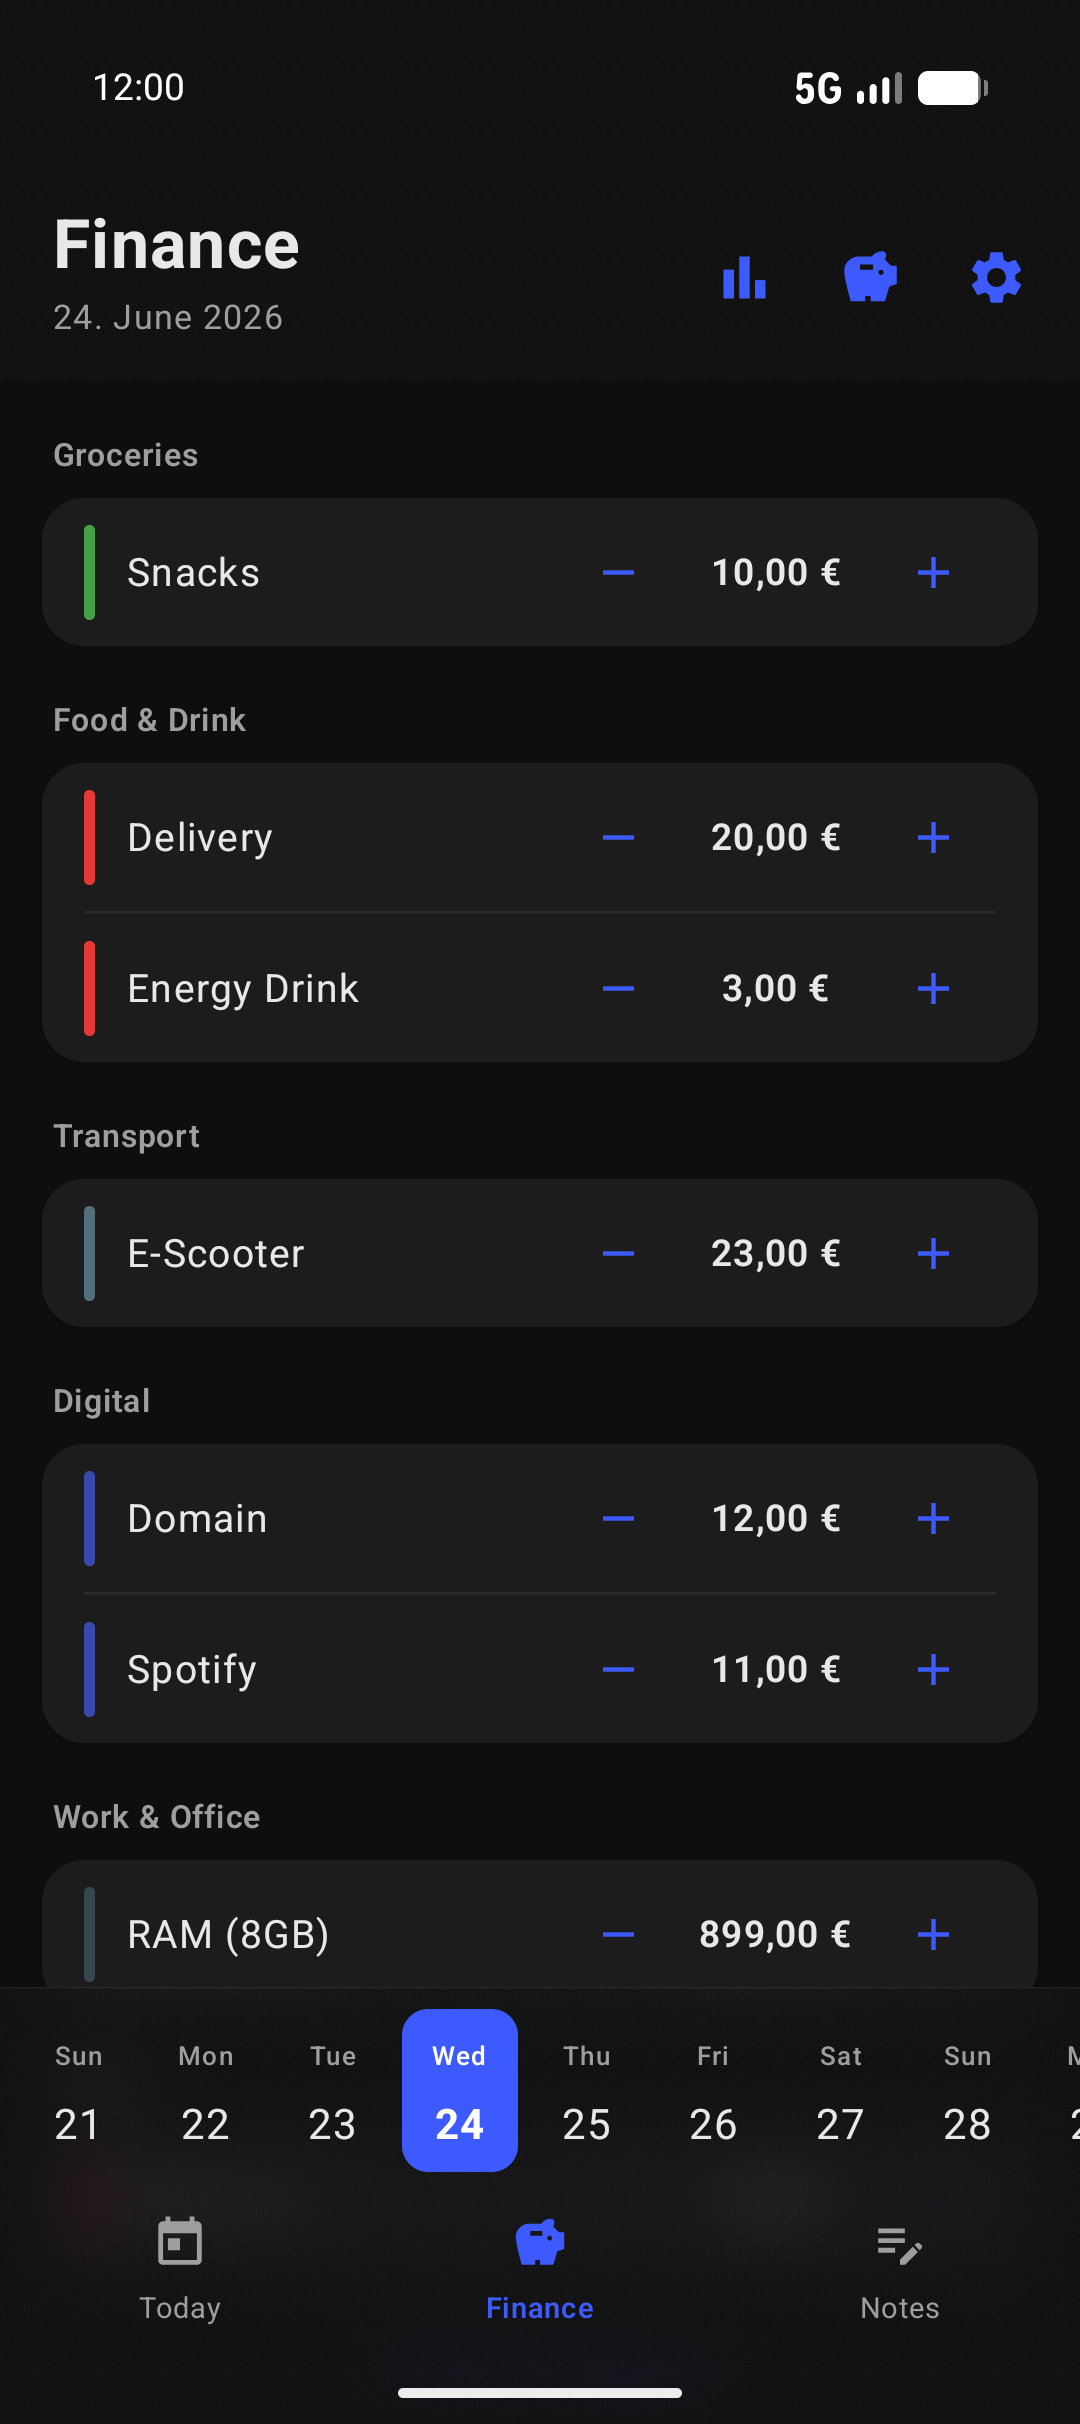Viewport: 1080px width, 2424px height.
Task: Add to Energy Drink with plus
Action: (933, 988)
